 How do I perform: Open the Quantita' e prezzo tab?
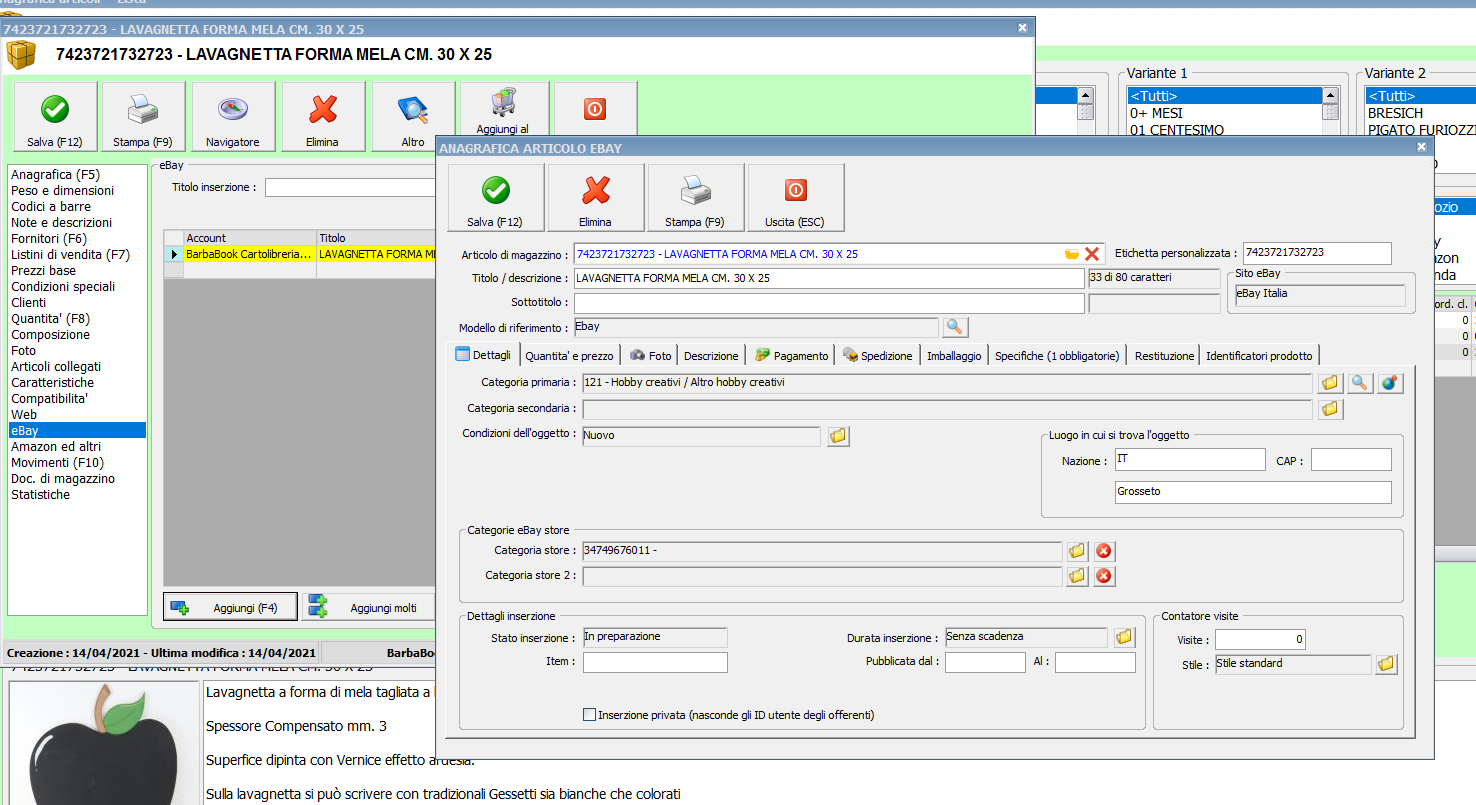click(x=569, y=356)
